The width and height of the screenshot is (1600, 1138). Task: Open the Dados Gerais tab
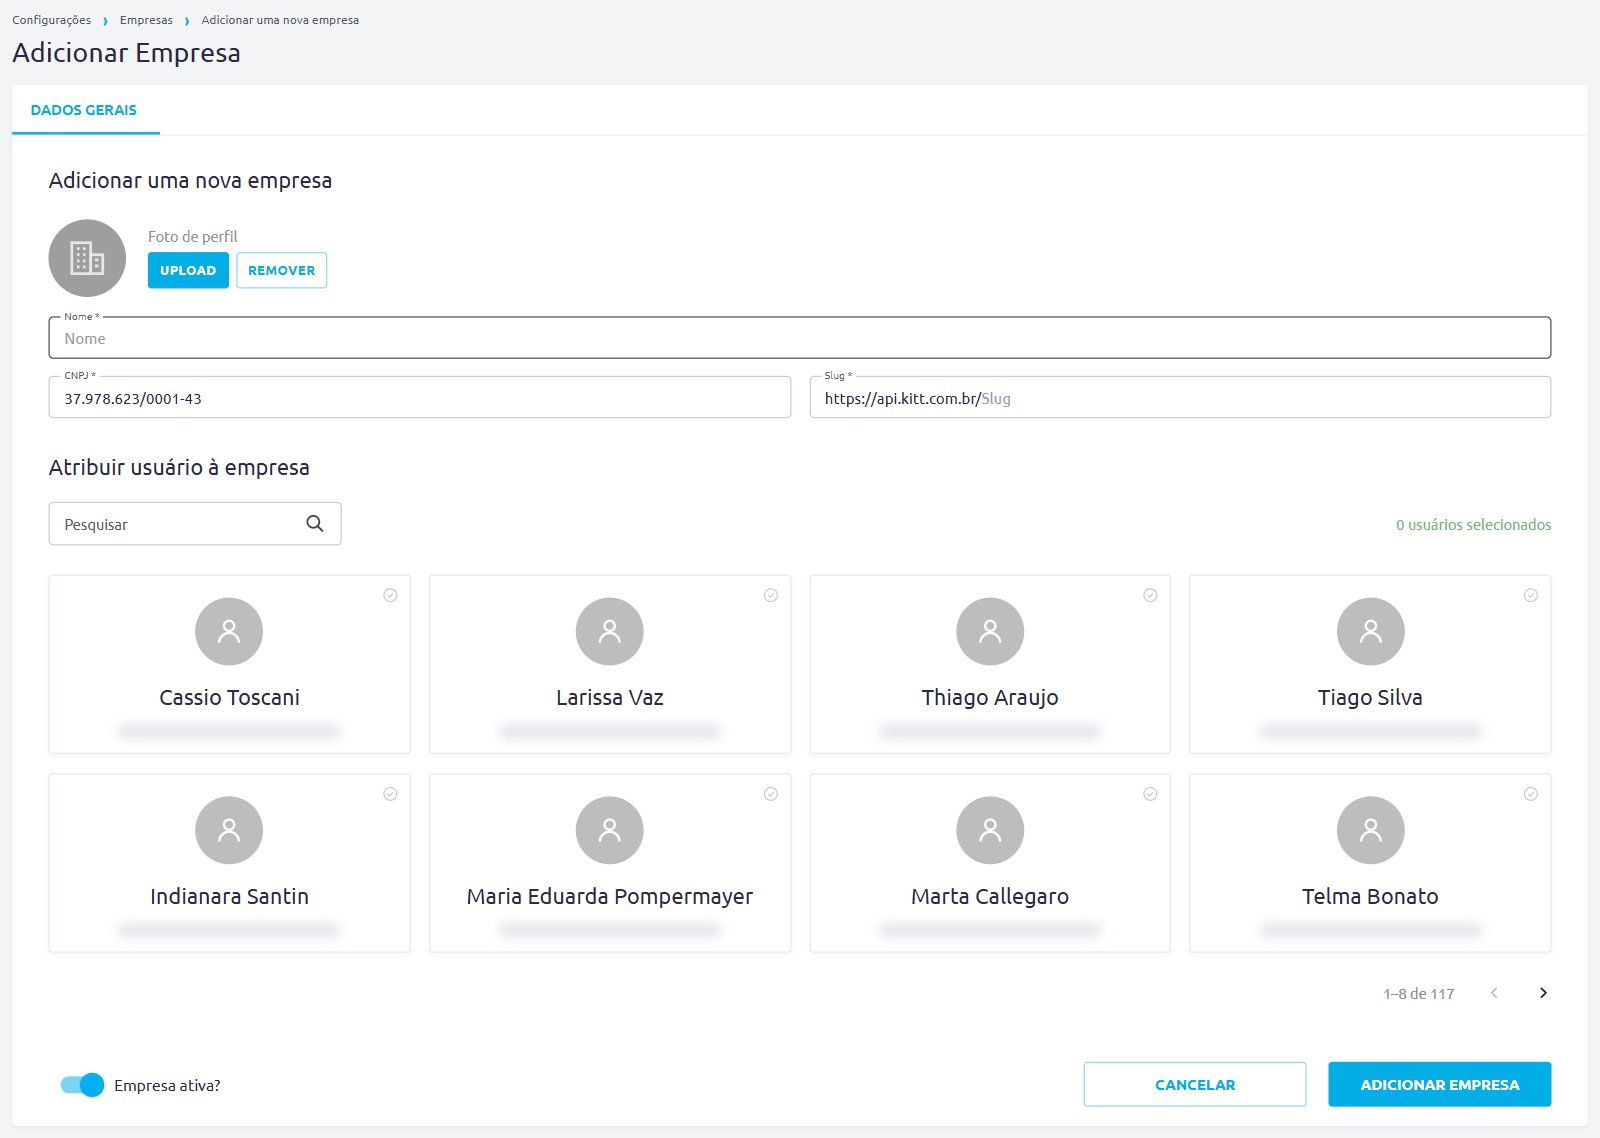(84, 110)
